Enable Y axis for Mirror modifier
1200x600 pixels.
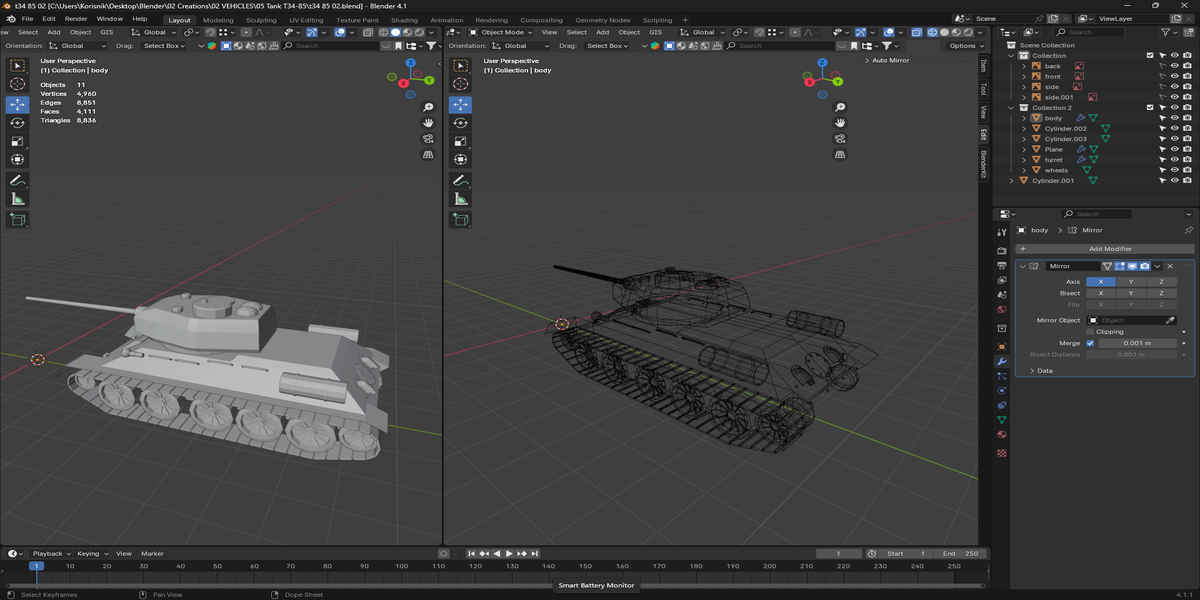(x=1130, y=282)
